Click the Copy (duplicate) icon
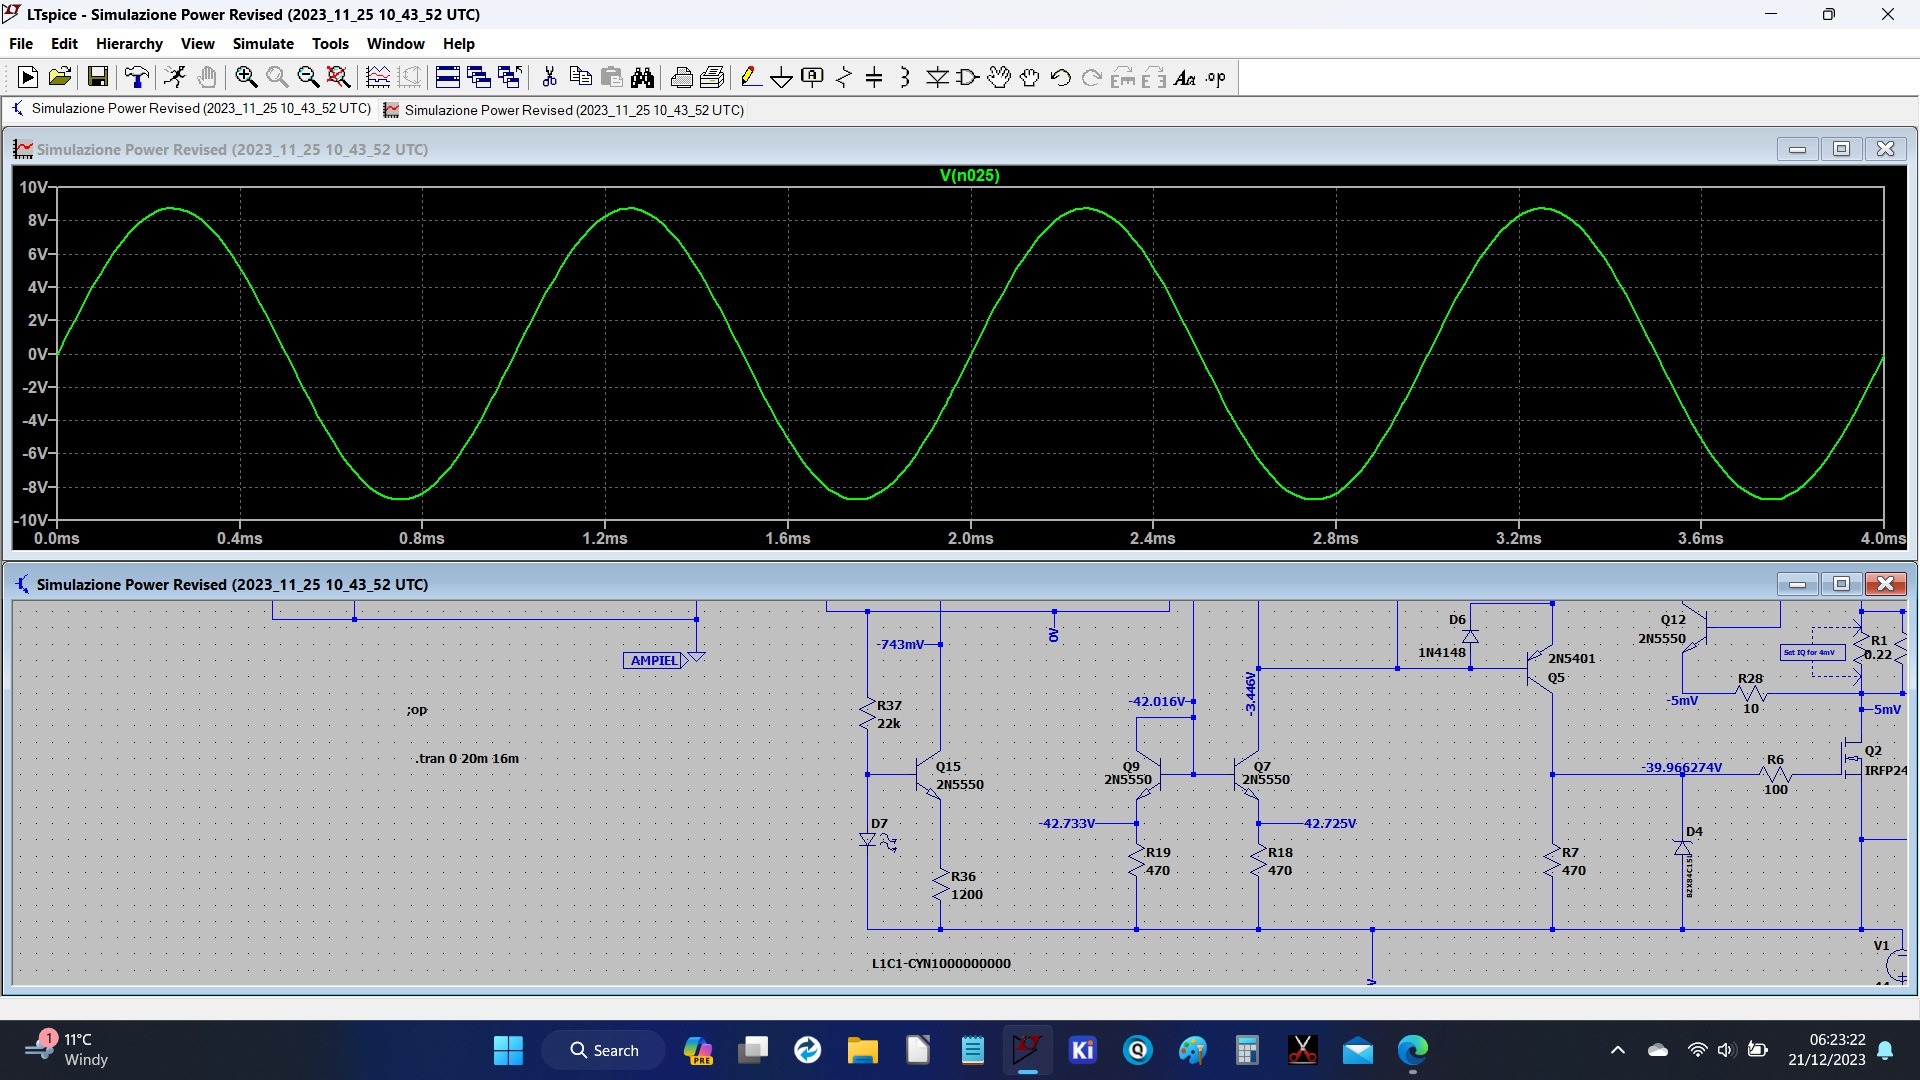Viewport: 1920px width, 1080px height. pos(580,77)
